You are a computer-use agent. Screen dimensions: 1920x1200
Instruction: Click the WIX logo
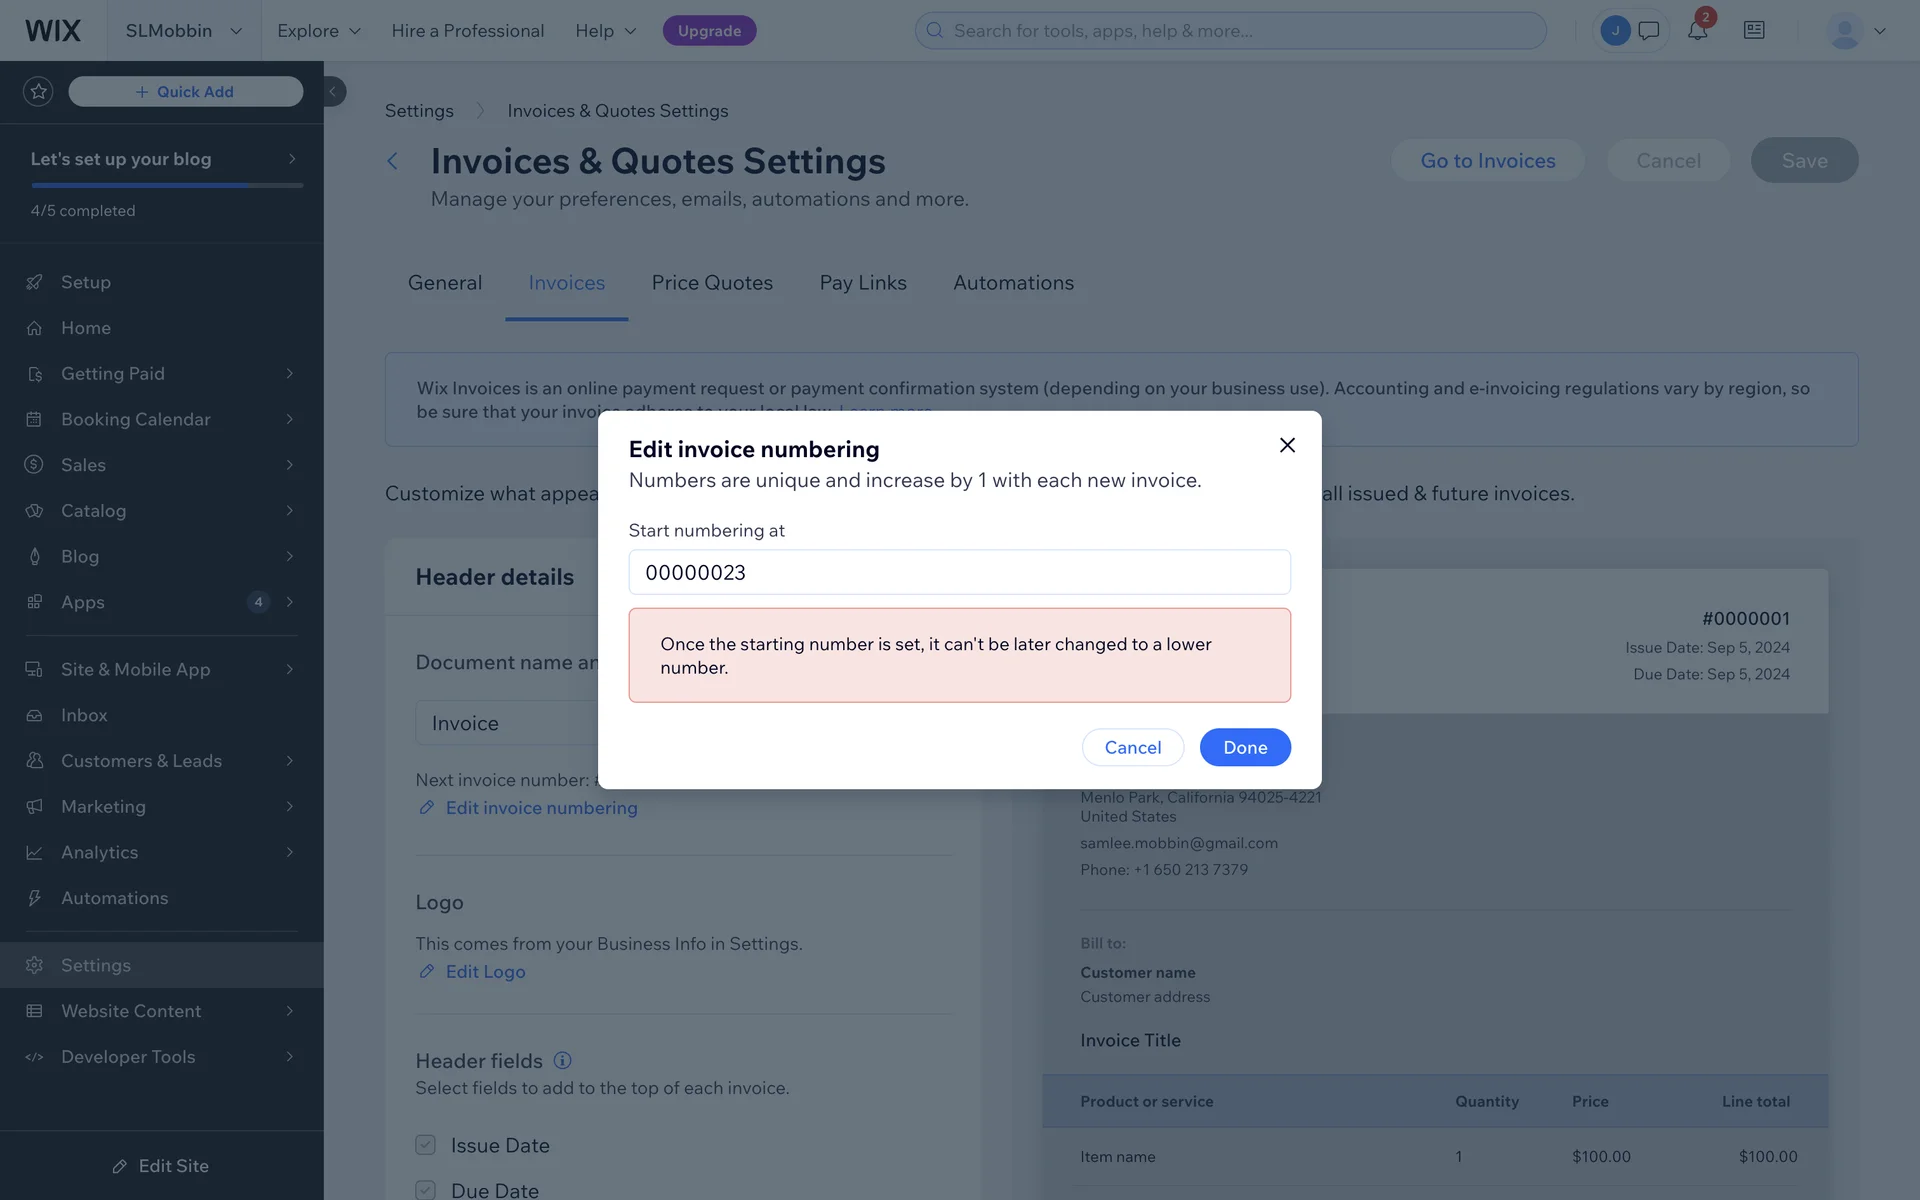point(53,31)
